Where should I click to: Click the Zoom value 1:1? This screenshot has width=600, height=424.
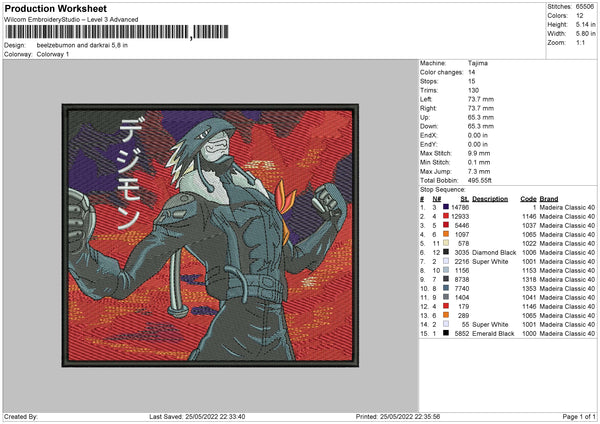click(x=580, y=42)
